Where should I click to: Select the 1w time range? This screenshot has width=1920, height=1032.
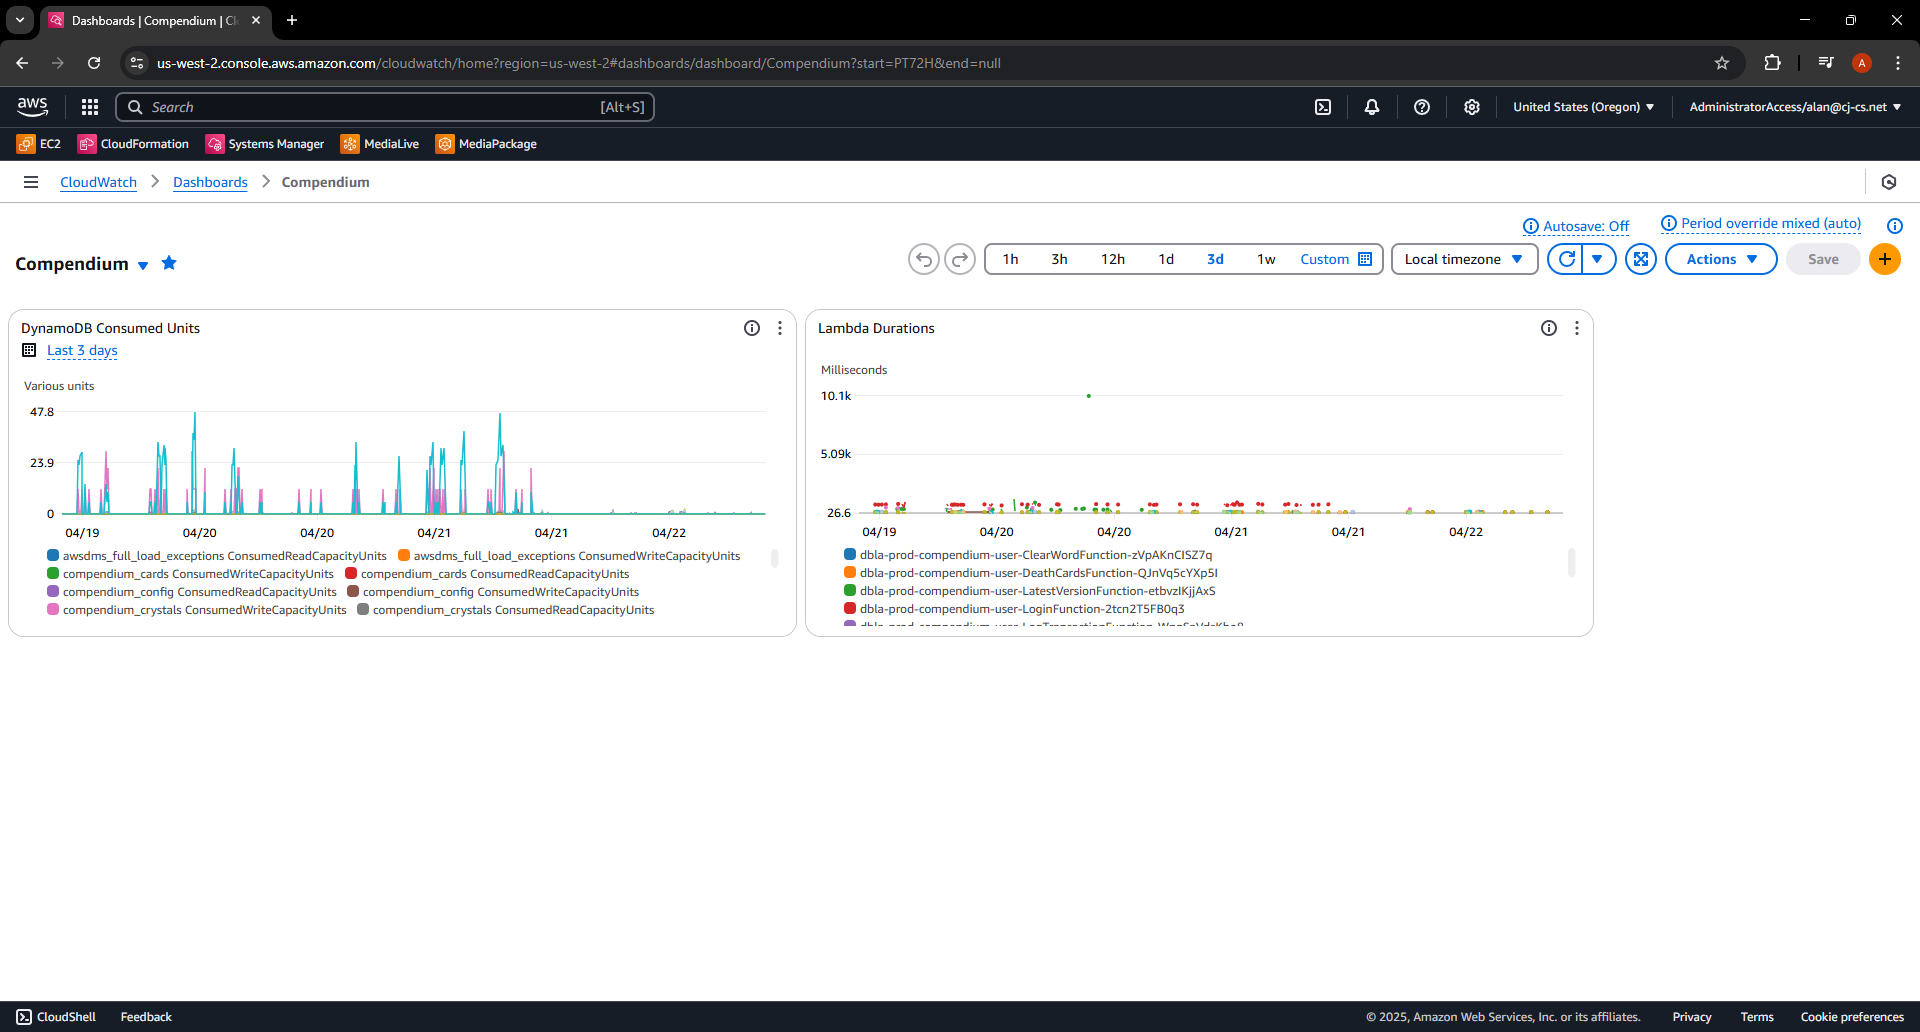tap(1266, 259)
